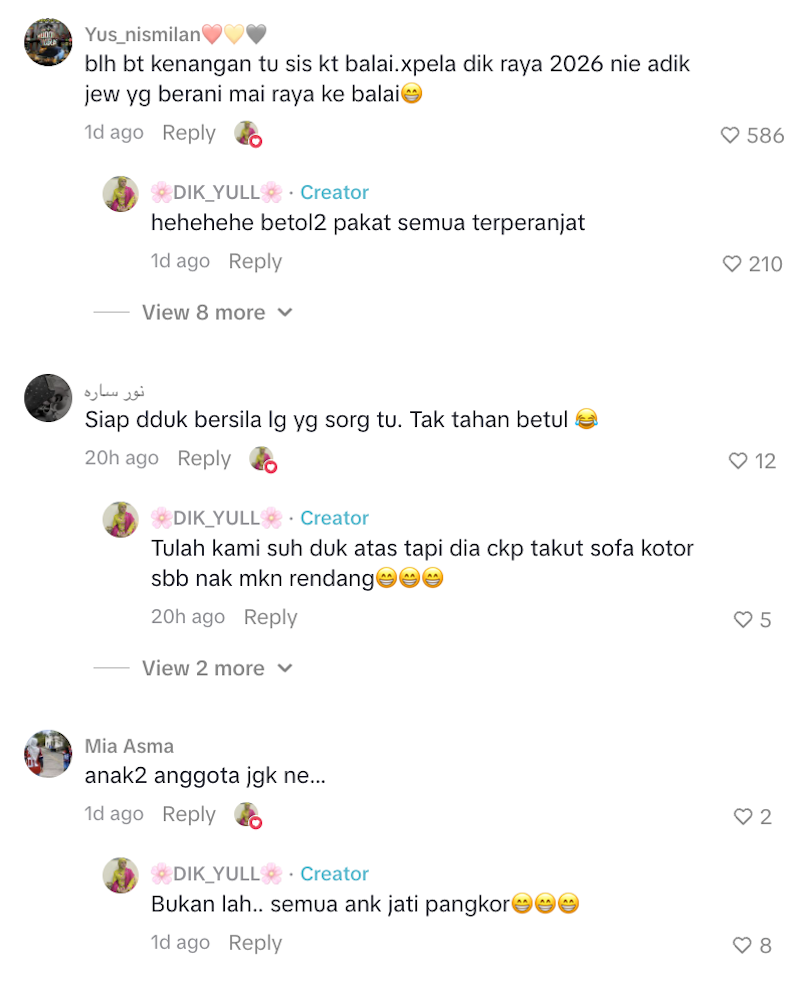This screenshot has width=800, height=981.
Task: Tap the heart on the 'Siap dduk bersila' comment
Action: (738, 461)
